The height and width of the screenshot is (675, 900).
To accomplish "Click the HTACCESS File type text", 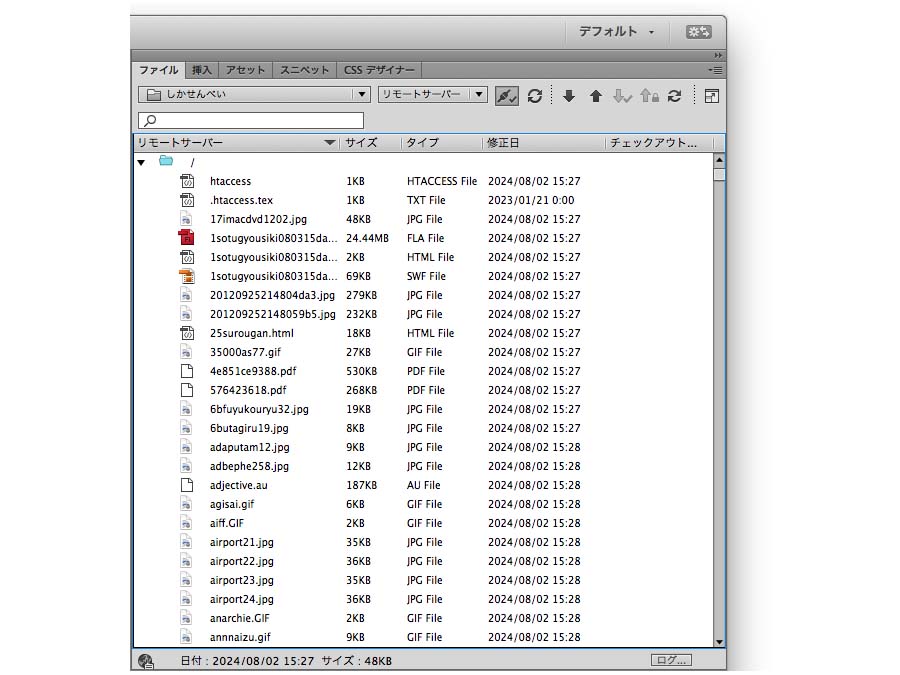I will tap(442, 181).
